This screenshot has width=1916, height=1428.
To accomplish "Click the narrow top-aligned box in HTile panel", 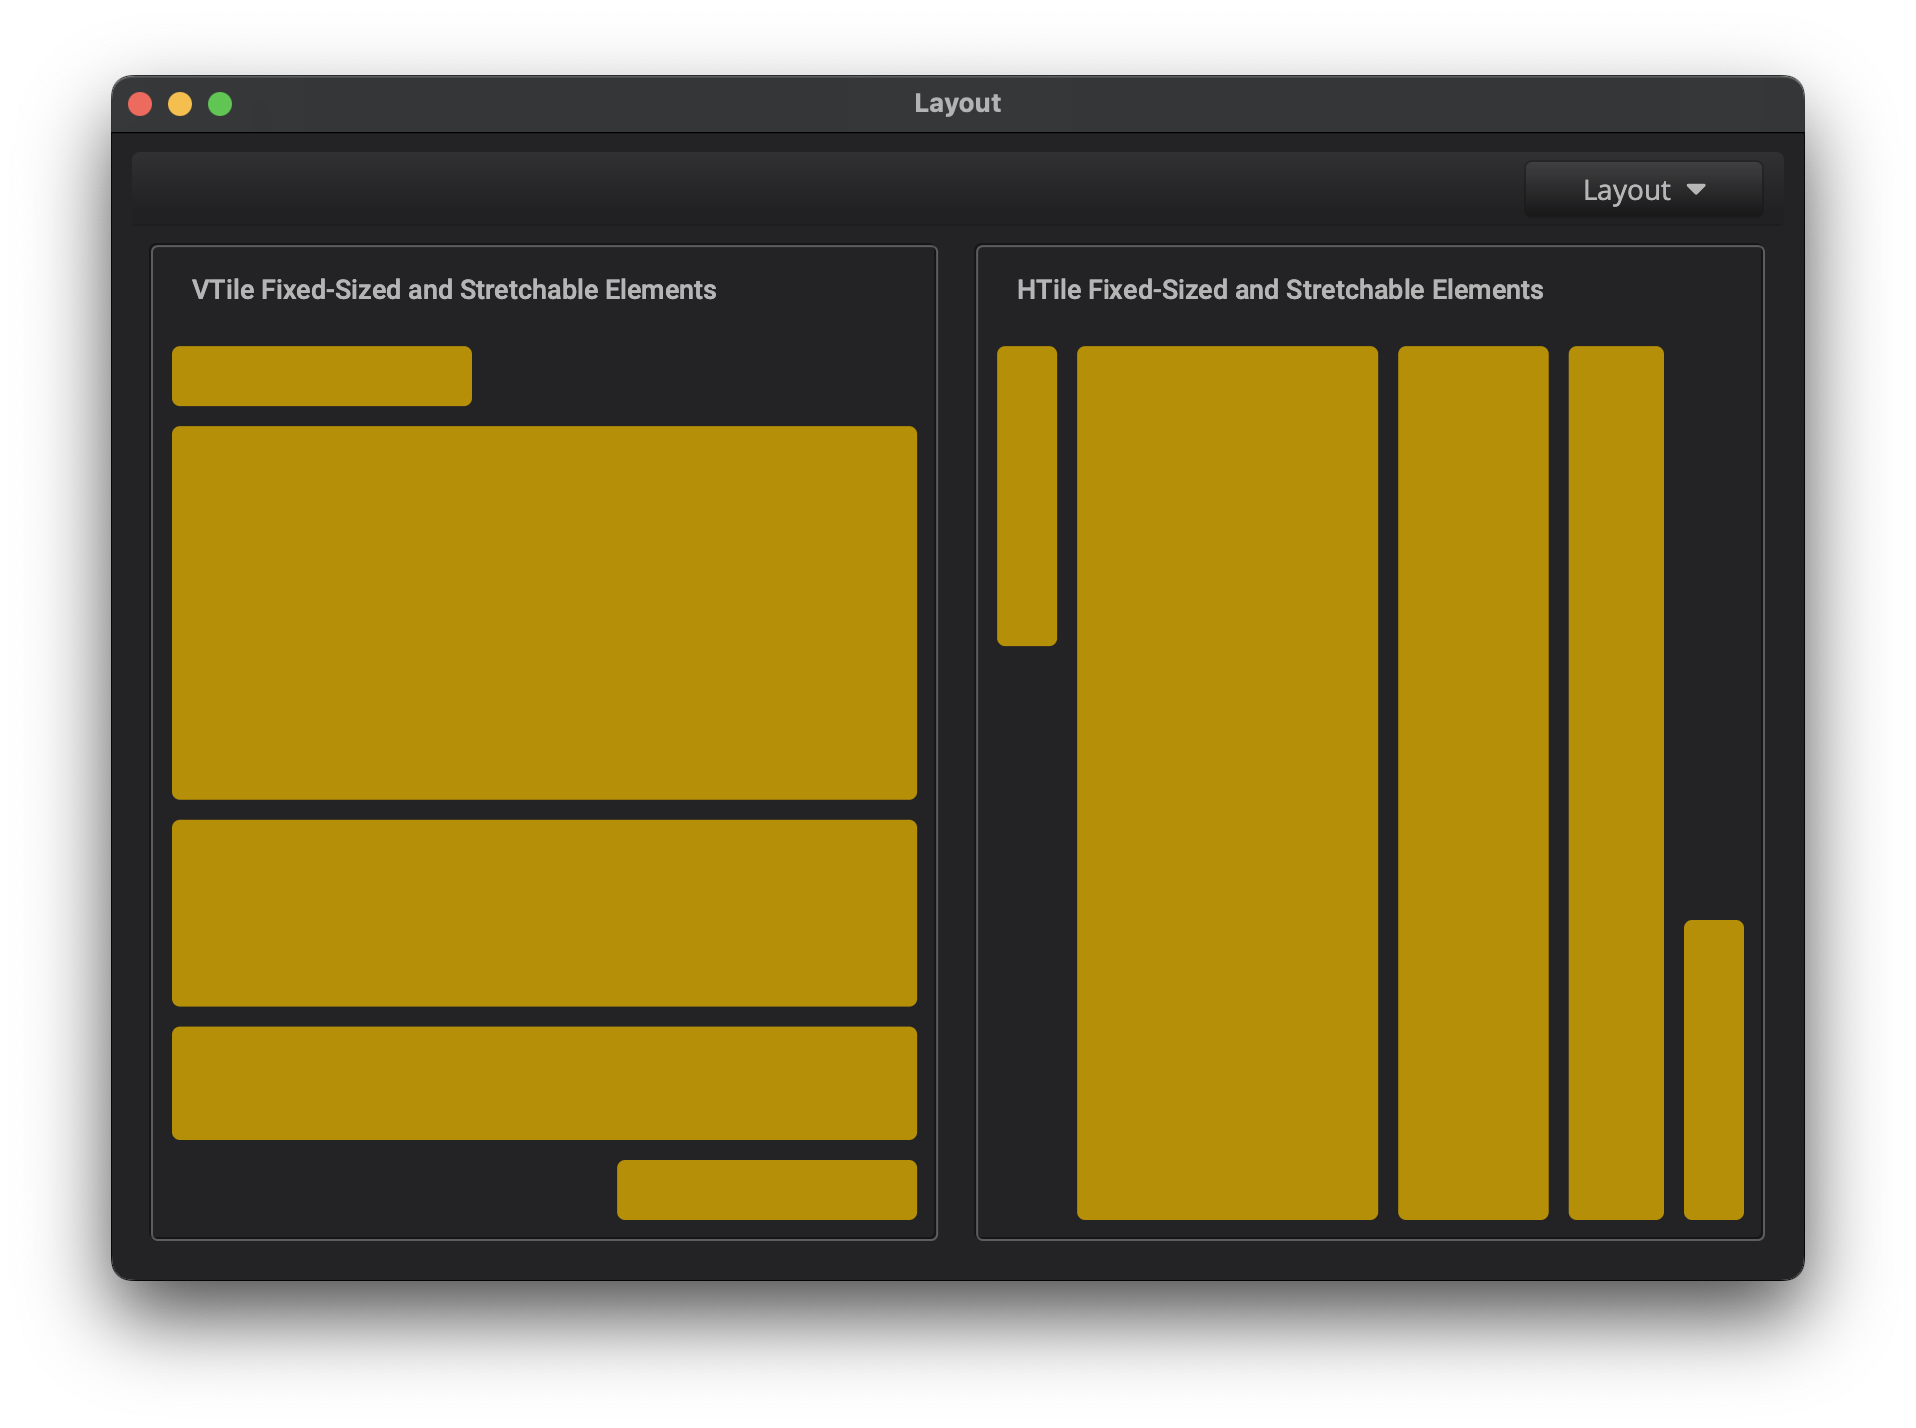I will (1027, 496).
